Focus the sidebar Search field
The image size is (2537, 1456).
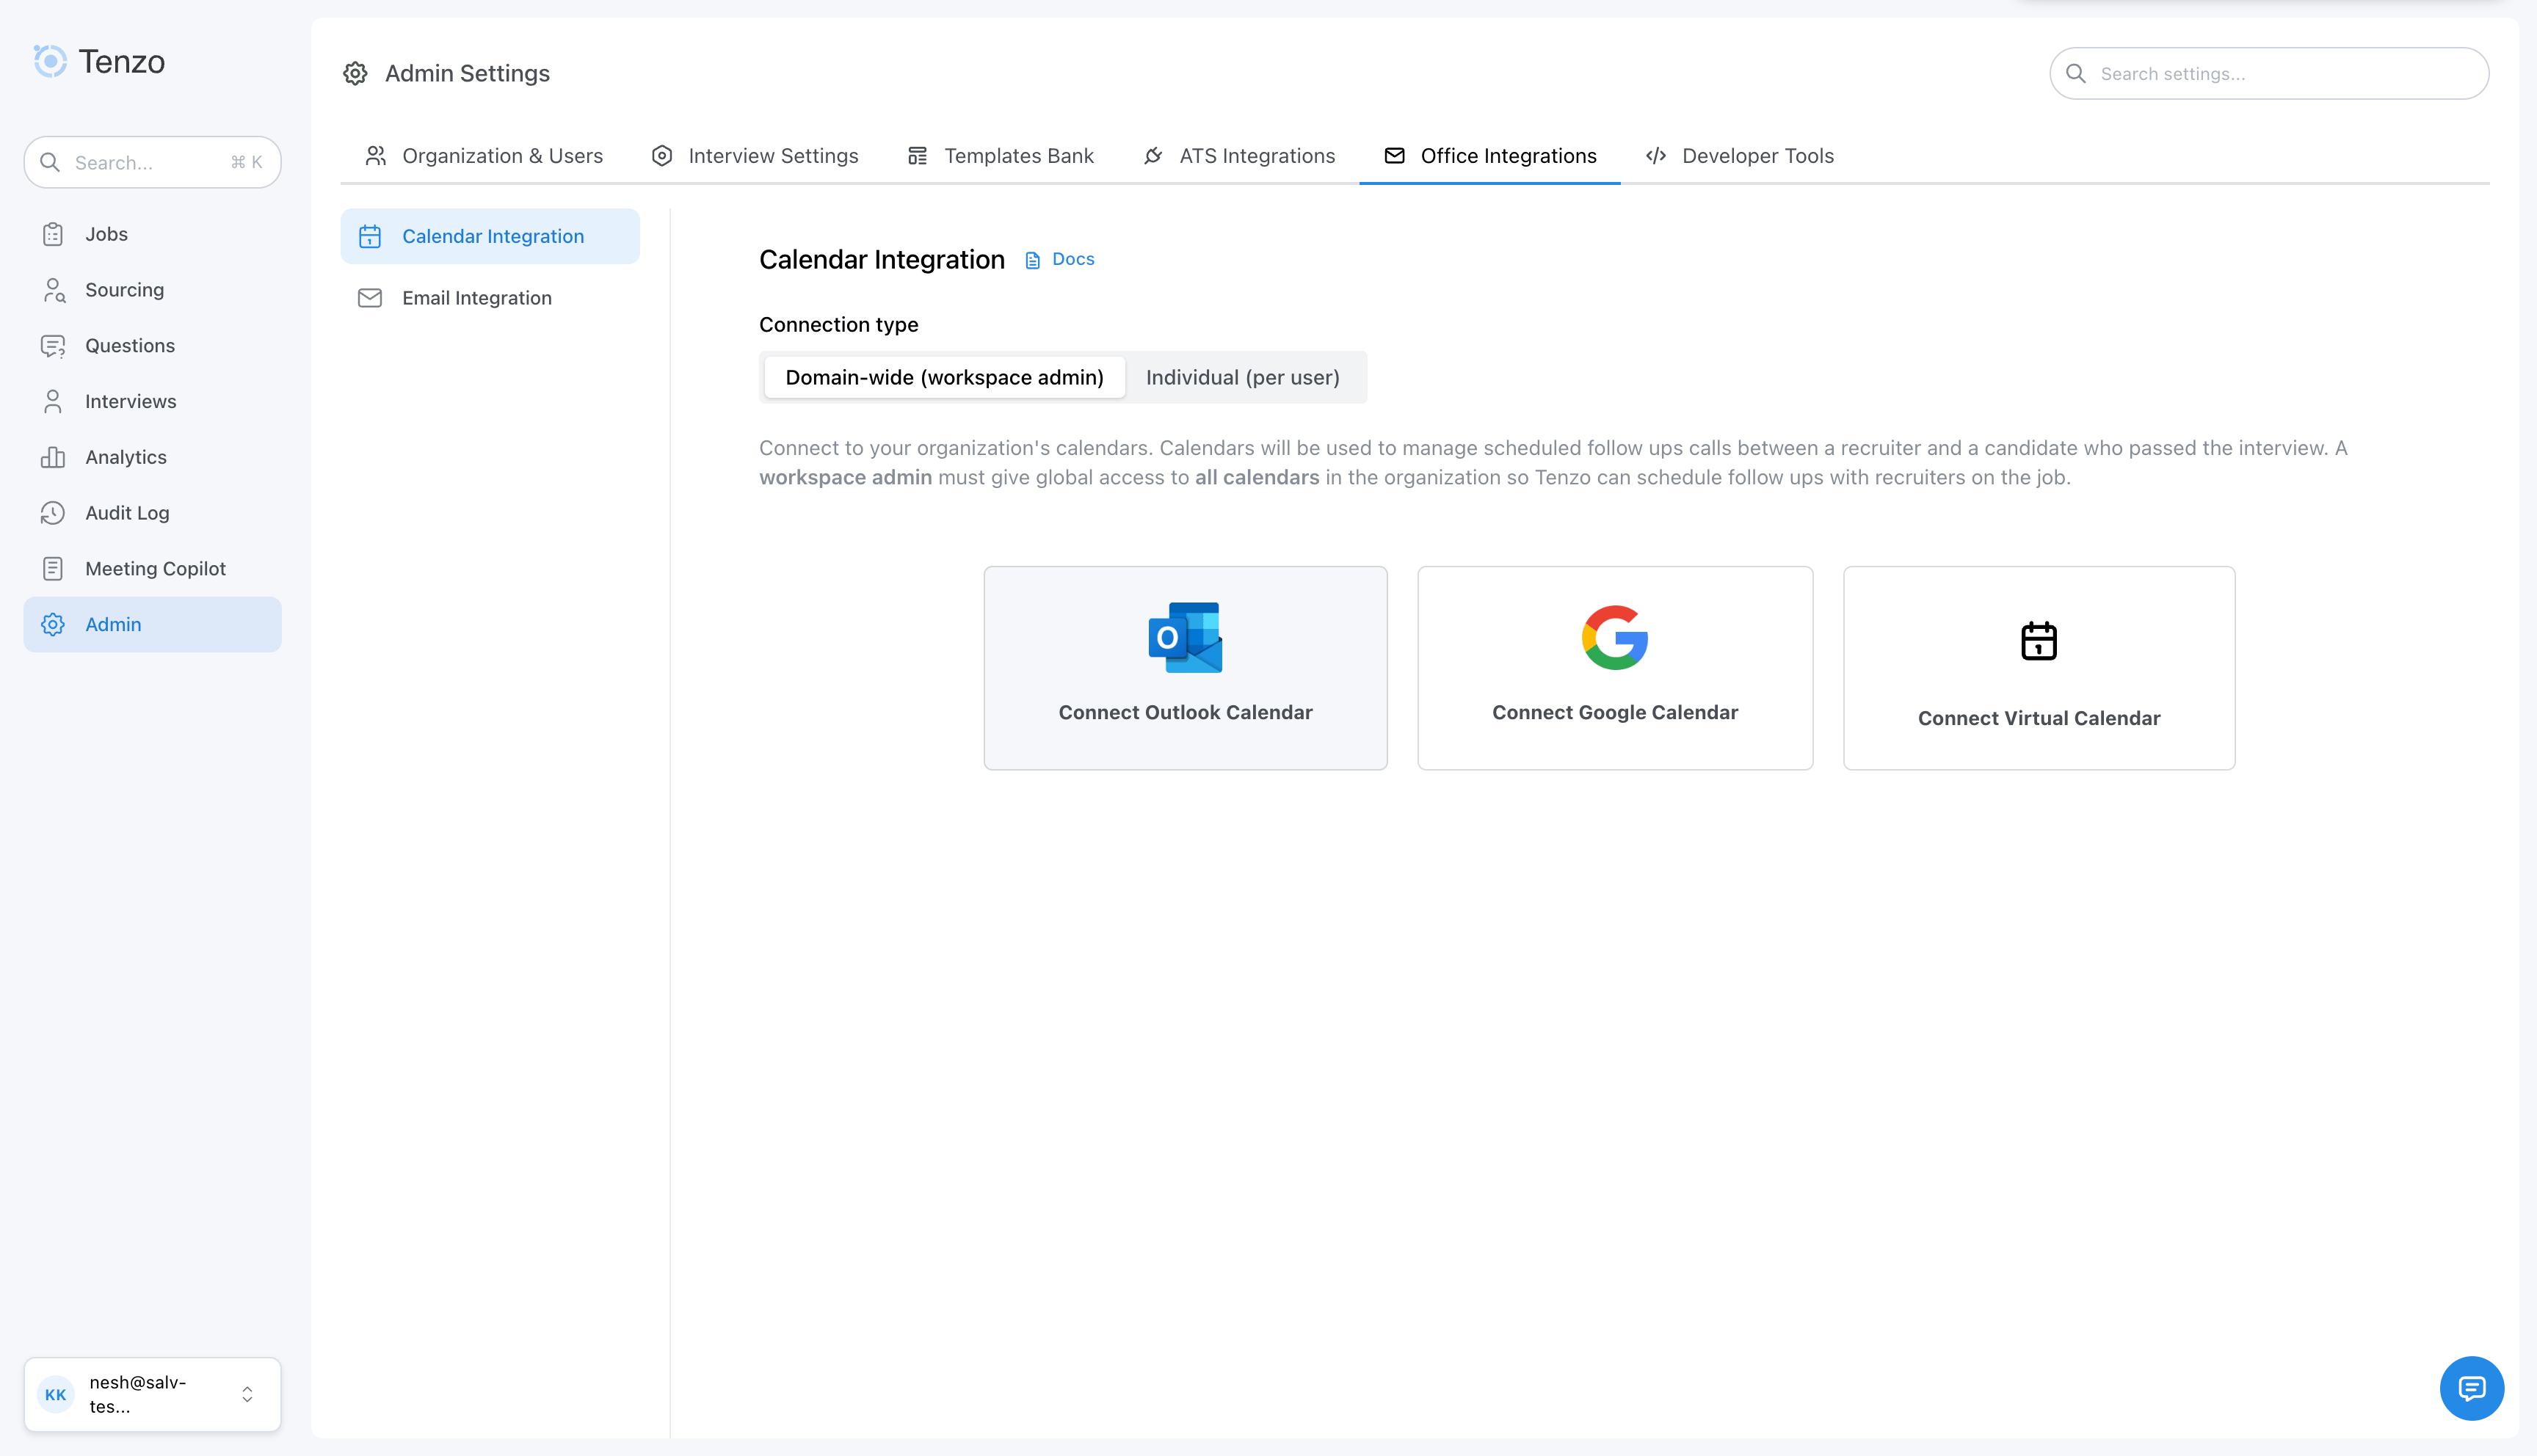coord(152,162)
